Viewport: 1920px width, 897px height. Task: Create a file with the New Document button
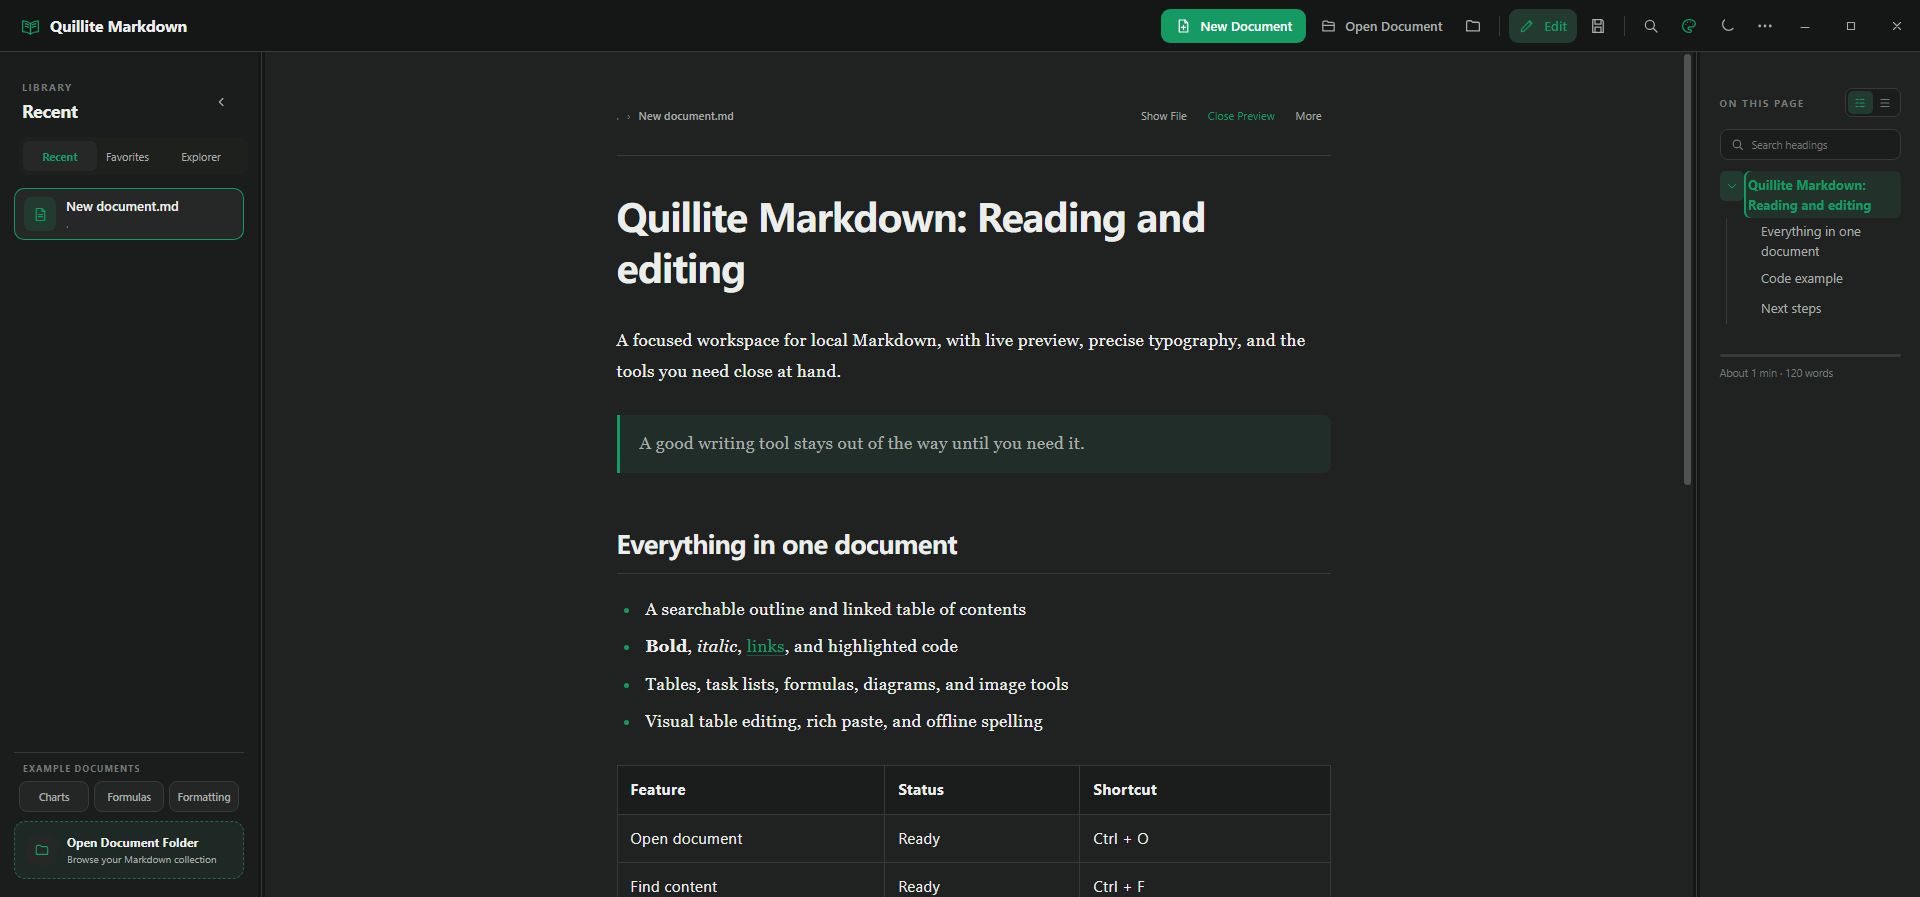(1233, 26)
